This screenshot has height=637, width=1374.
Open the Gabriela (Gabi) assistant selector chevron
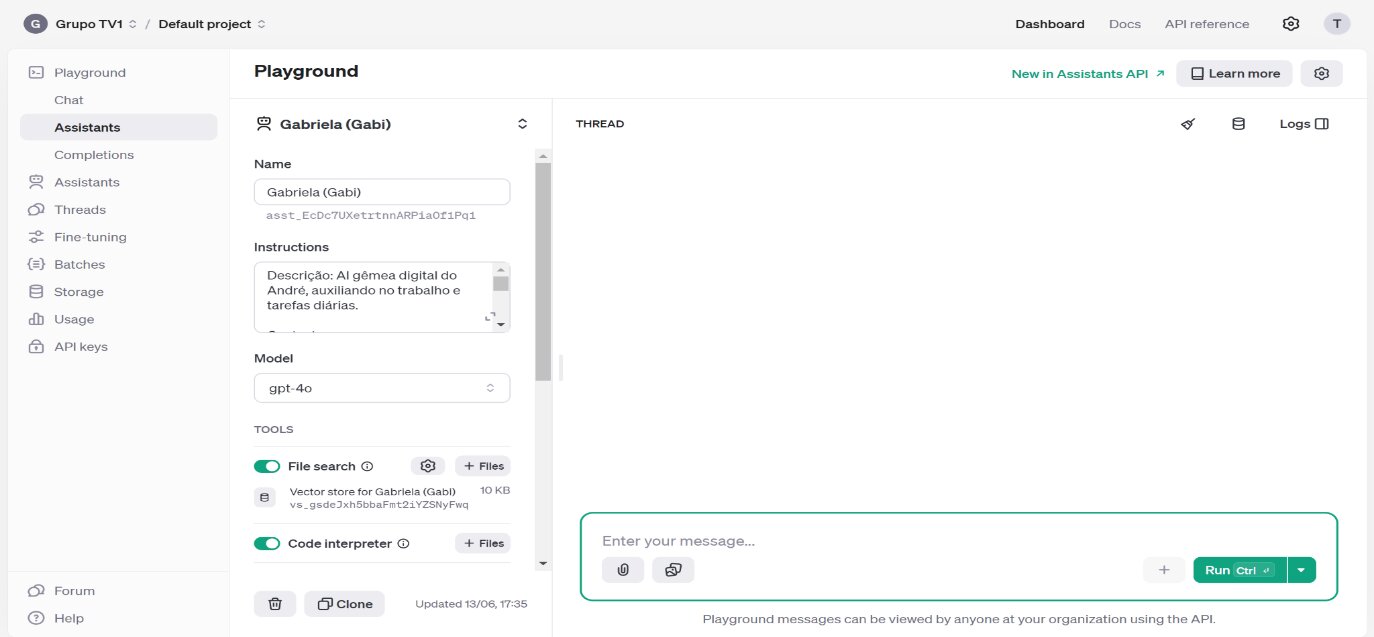click(522, 124)
